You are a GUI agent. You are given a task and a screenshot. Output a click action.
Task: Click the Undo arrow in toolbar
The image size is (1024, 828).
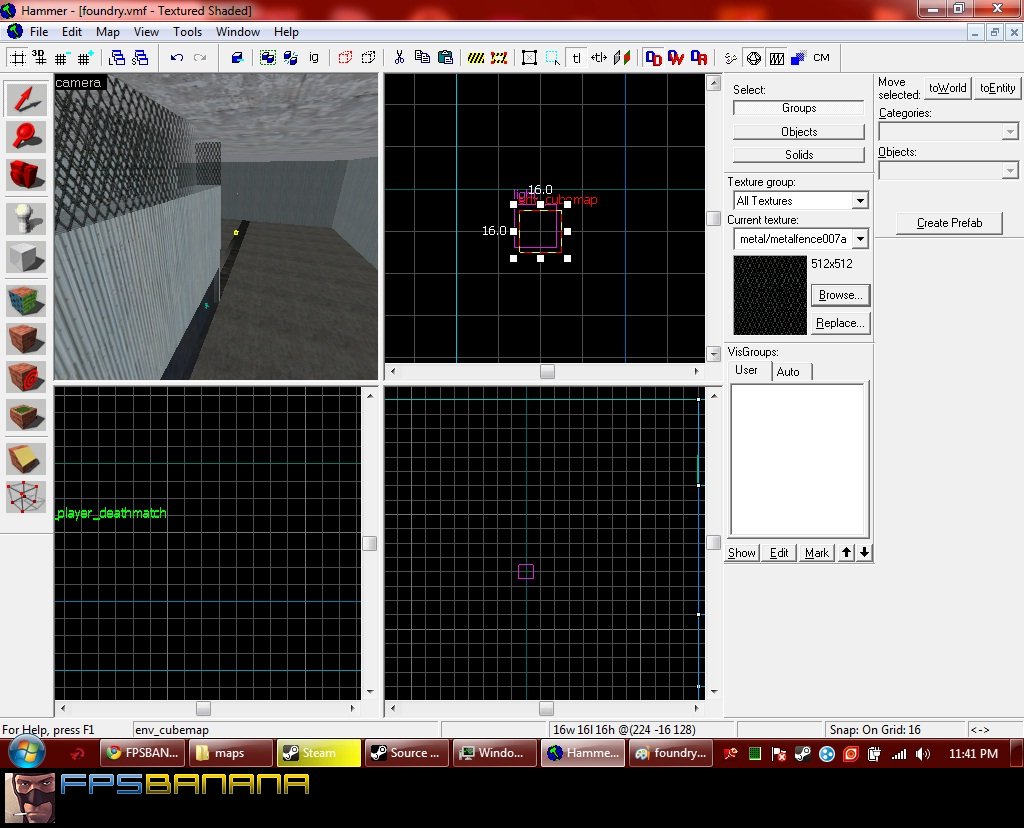pos(177,58)
